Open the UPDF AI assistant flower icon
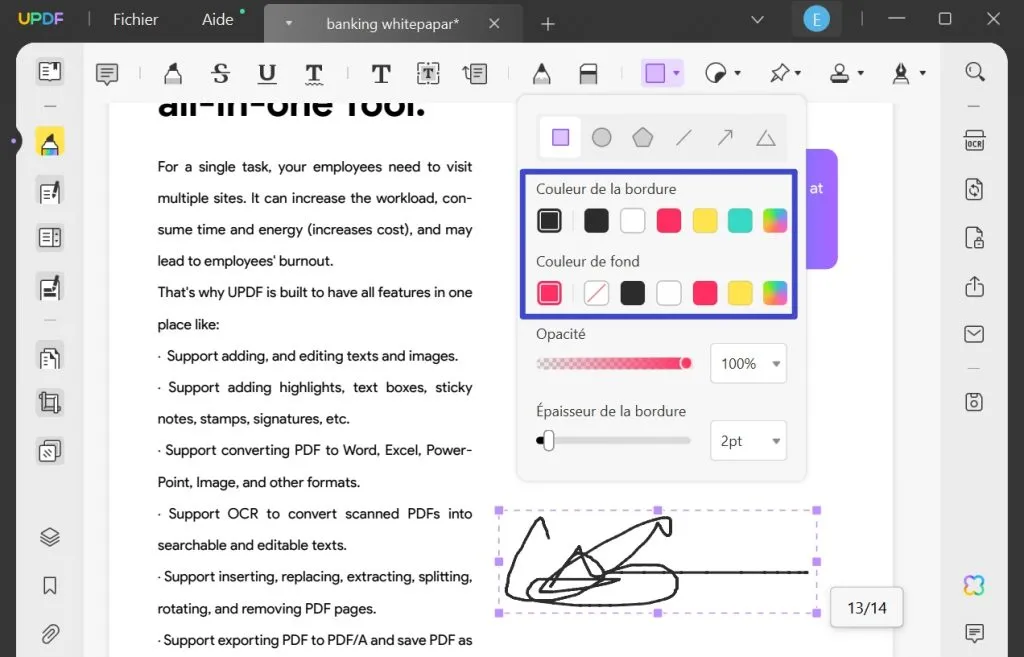 (x=974, y=585)
